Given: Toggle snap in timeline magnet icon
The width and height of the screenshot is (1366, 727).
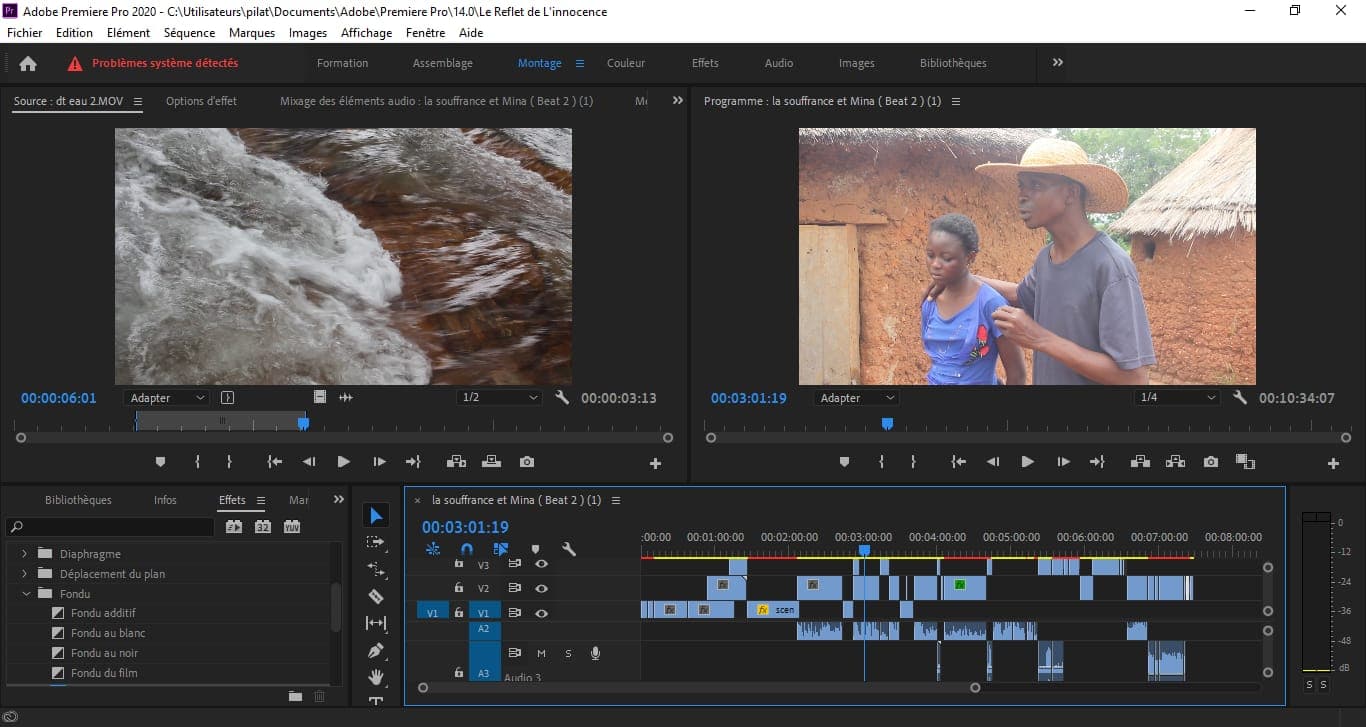Looking at the screenshot, I should click(x=466, y=549).
